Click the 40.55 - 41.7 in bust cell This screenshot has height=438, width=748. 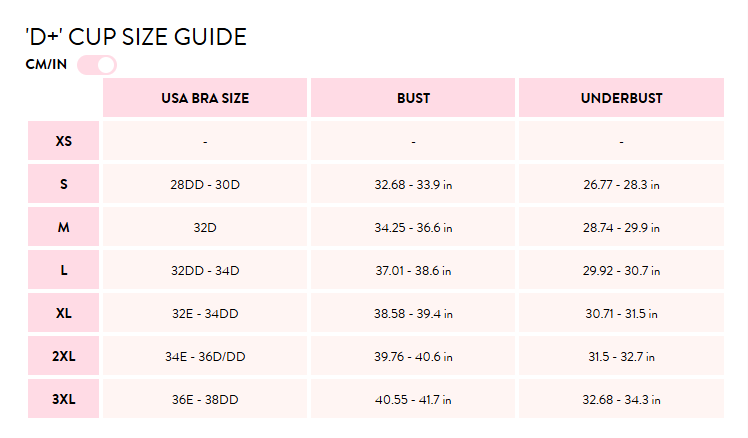[x=413, y=398]
